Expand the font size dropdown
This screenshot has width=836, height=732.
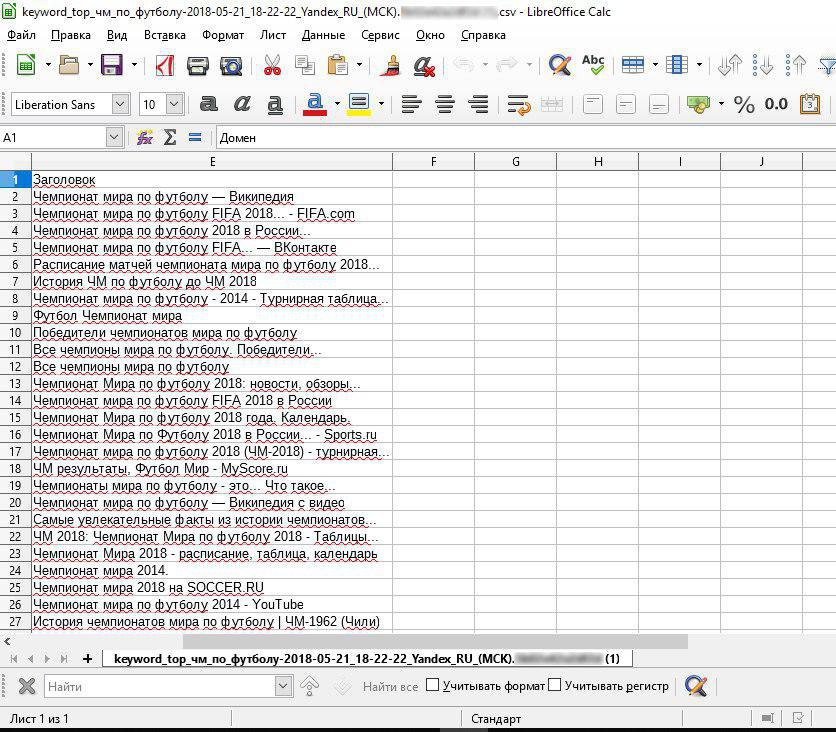pyautogui.click(x=174, y=104)
